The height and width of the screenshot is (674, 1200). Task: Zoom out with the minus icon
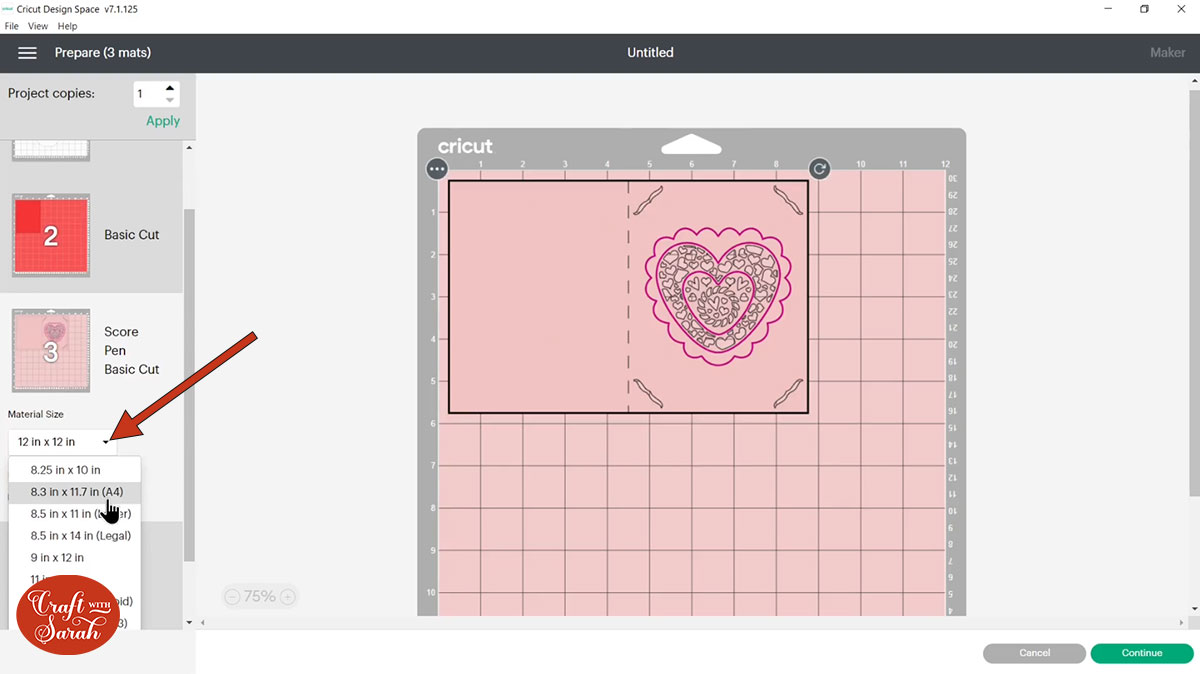[232, 597]
